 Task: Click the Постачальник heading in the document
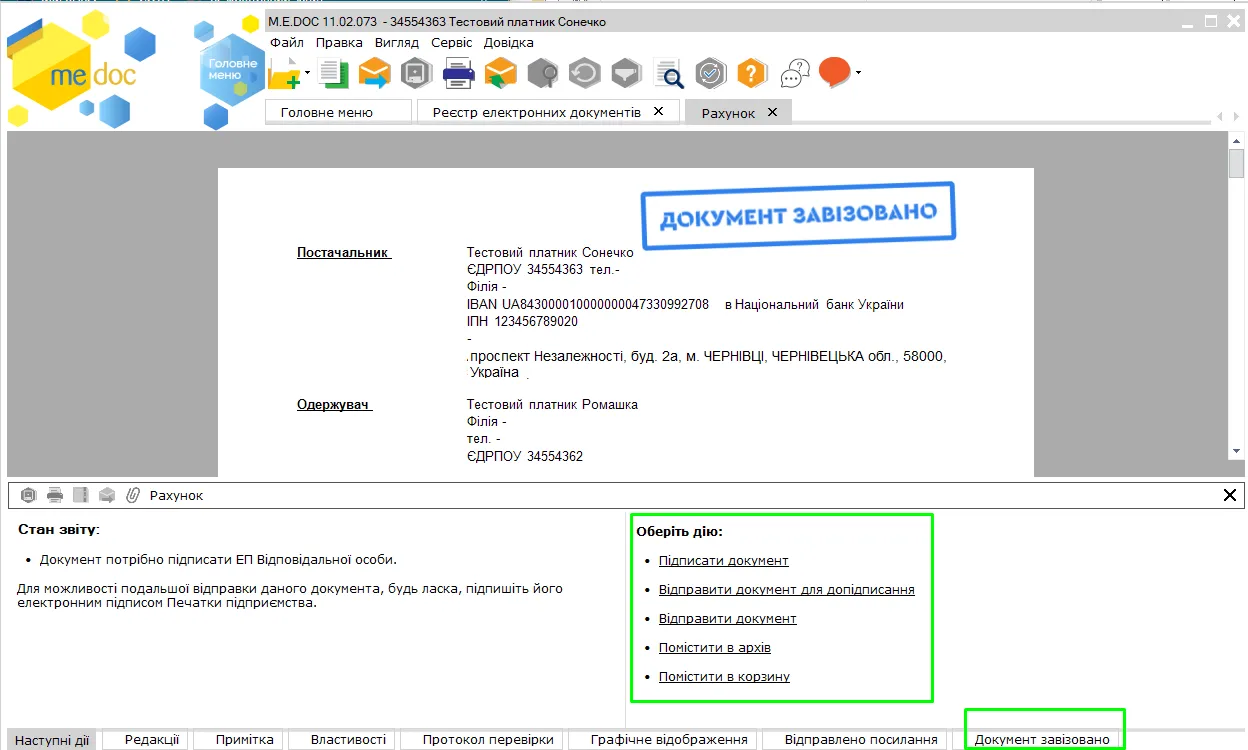[x=344, y=253]
